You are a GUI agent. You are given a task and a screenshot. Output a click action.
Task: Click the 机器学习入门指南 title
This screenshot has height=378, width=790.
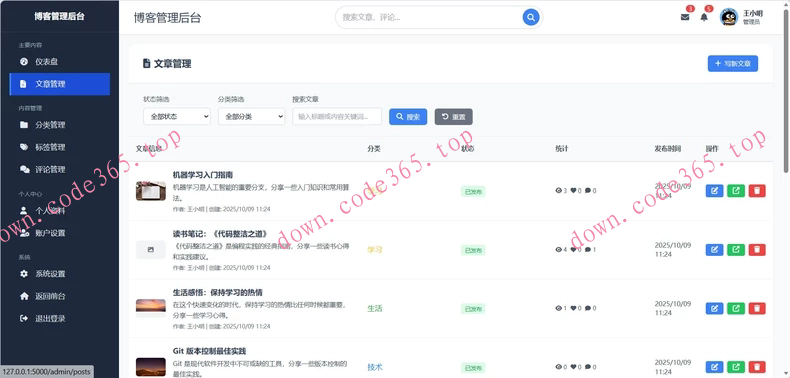click(203, 175)
